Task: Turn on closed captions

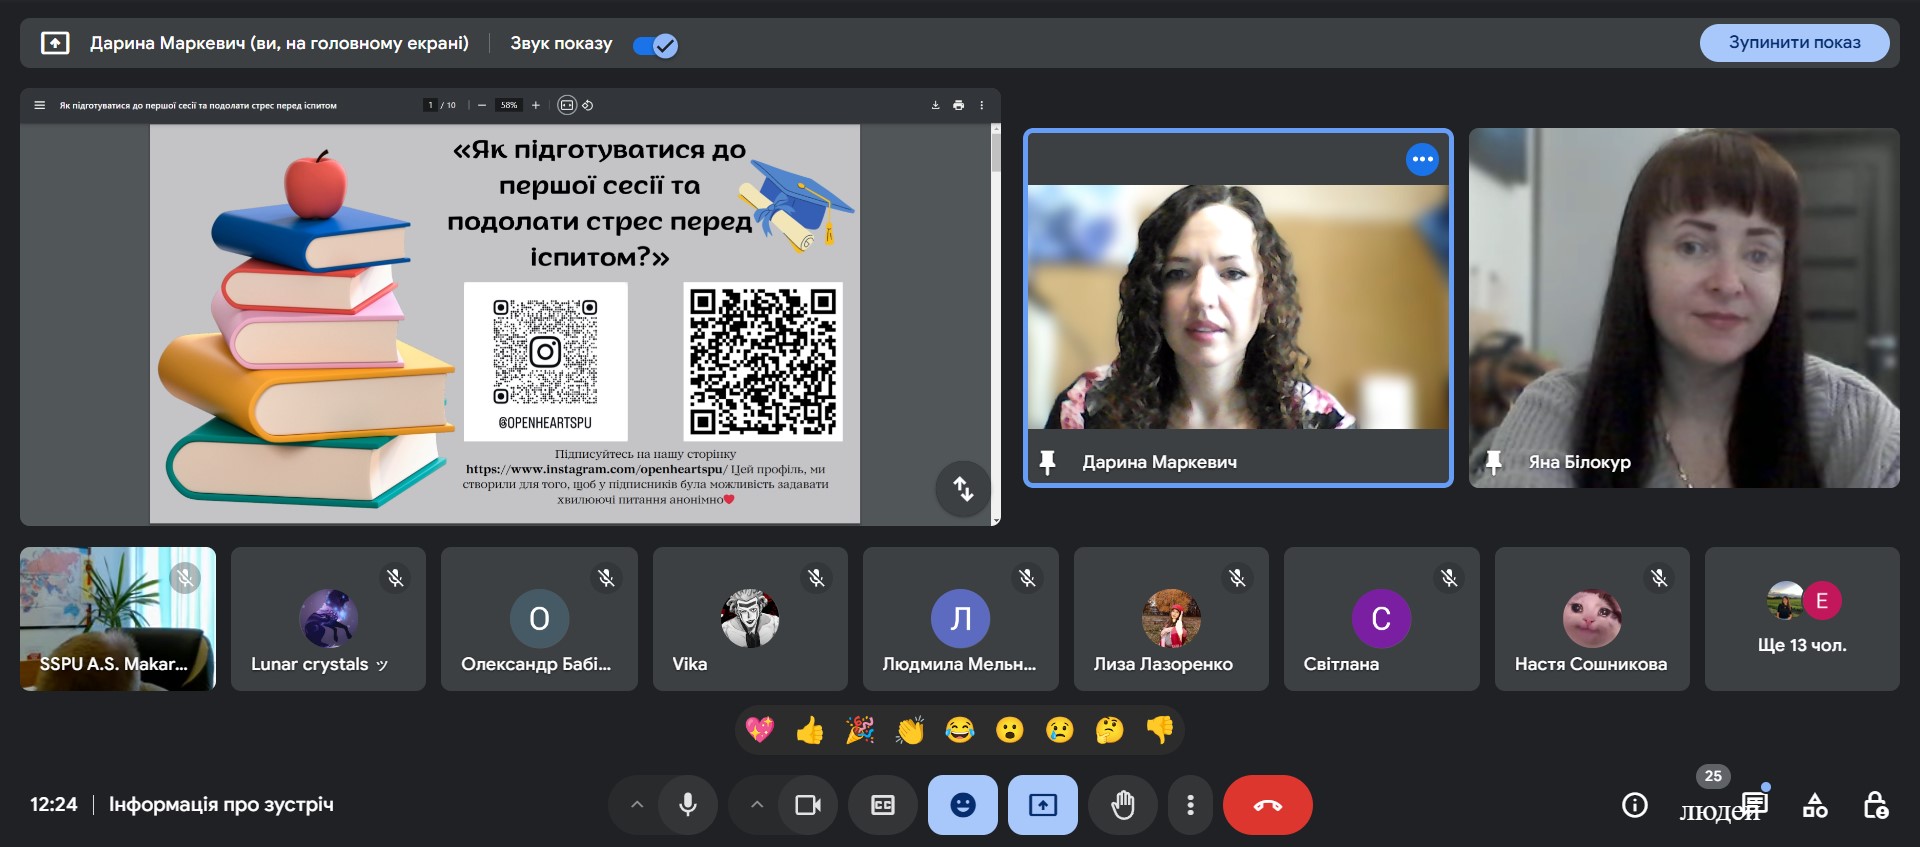Action: 883,805
